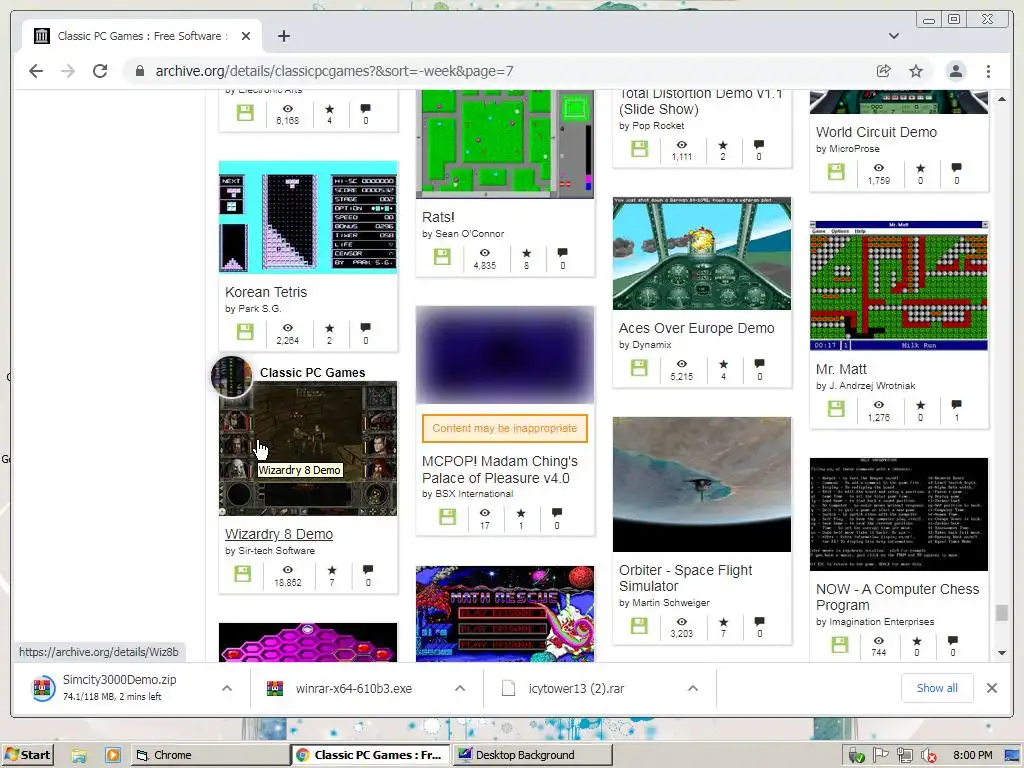Viewport: 1024px width, 768px height.
Task: Switch to Chrome folder taskbar item
Action: pos(210,755)
